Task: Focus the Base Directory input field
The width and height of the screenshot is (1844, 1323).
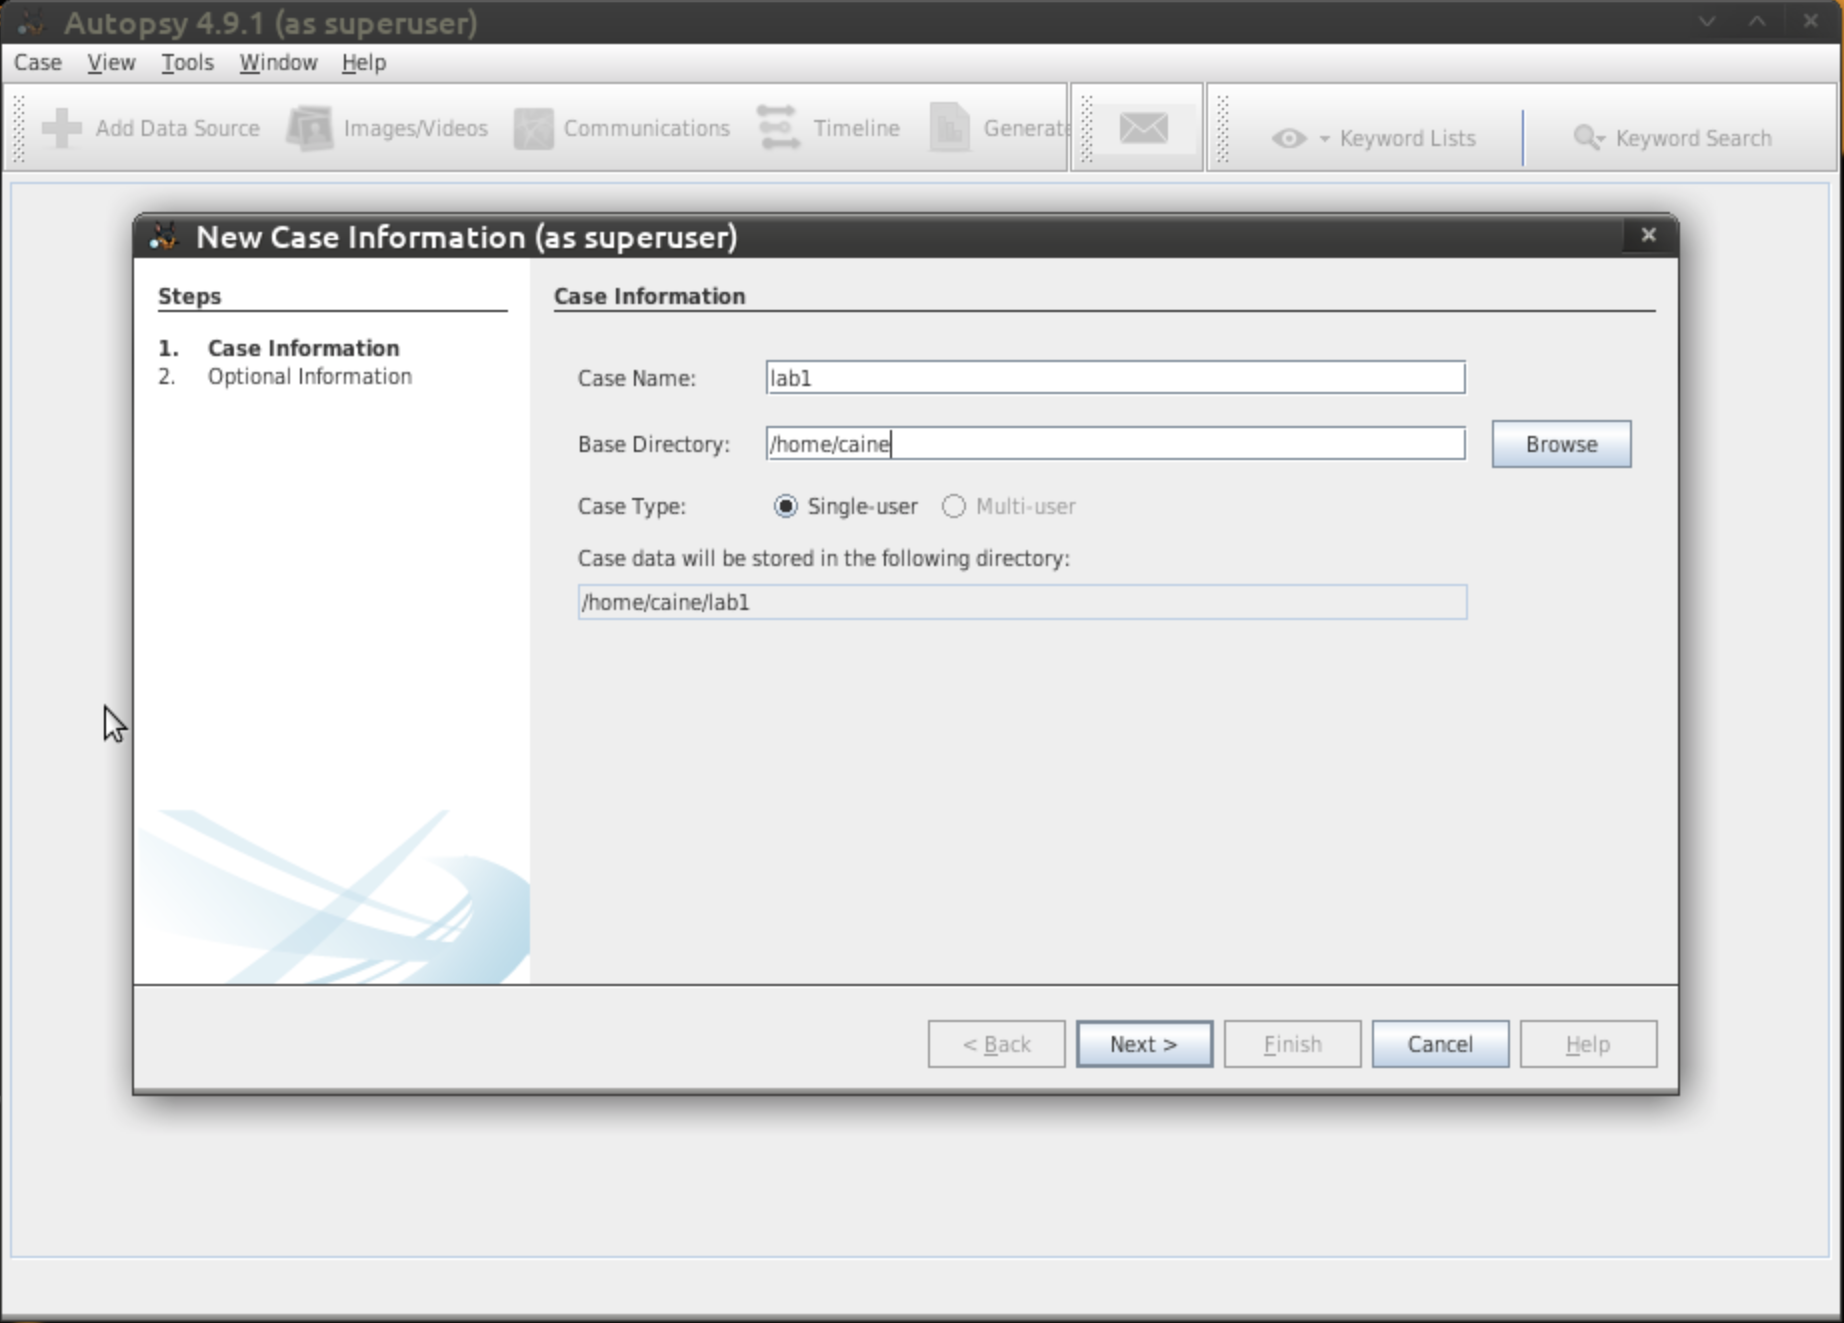Action: click(x=1115, y=444)
